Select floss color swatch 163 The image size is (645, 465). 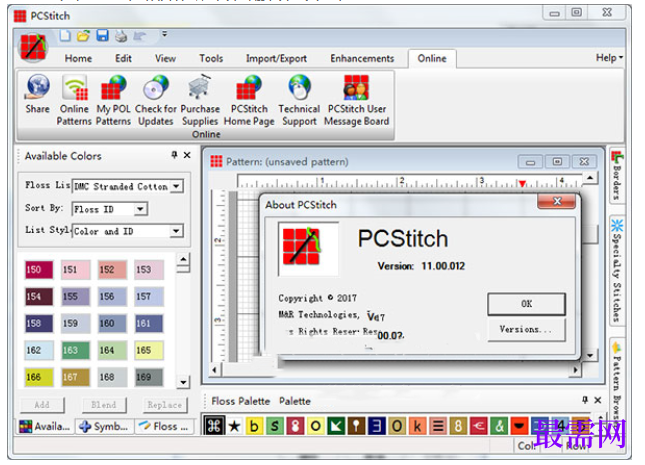[75, 350]
